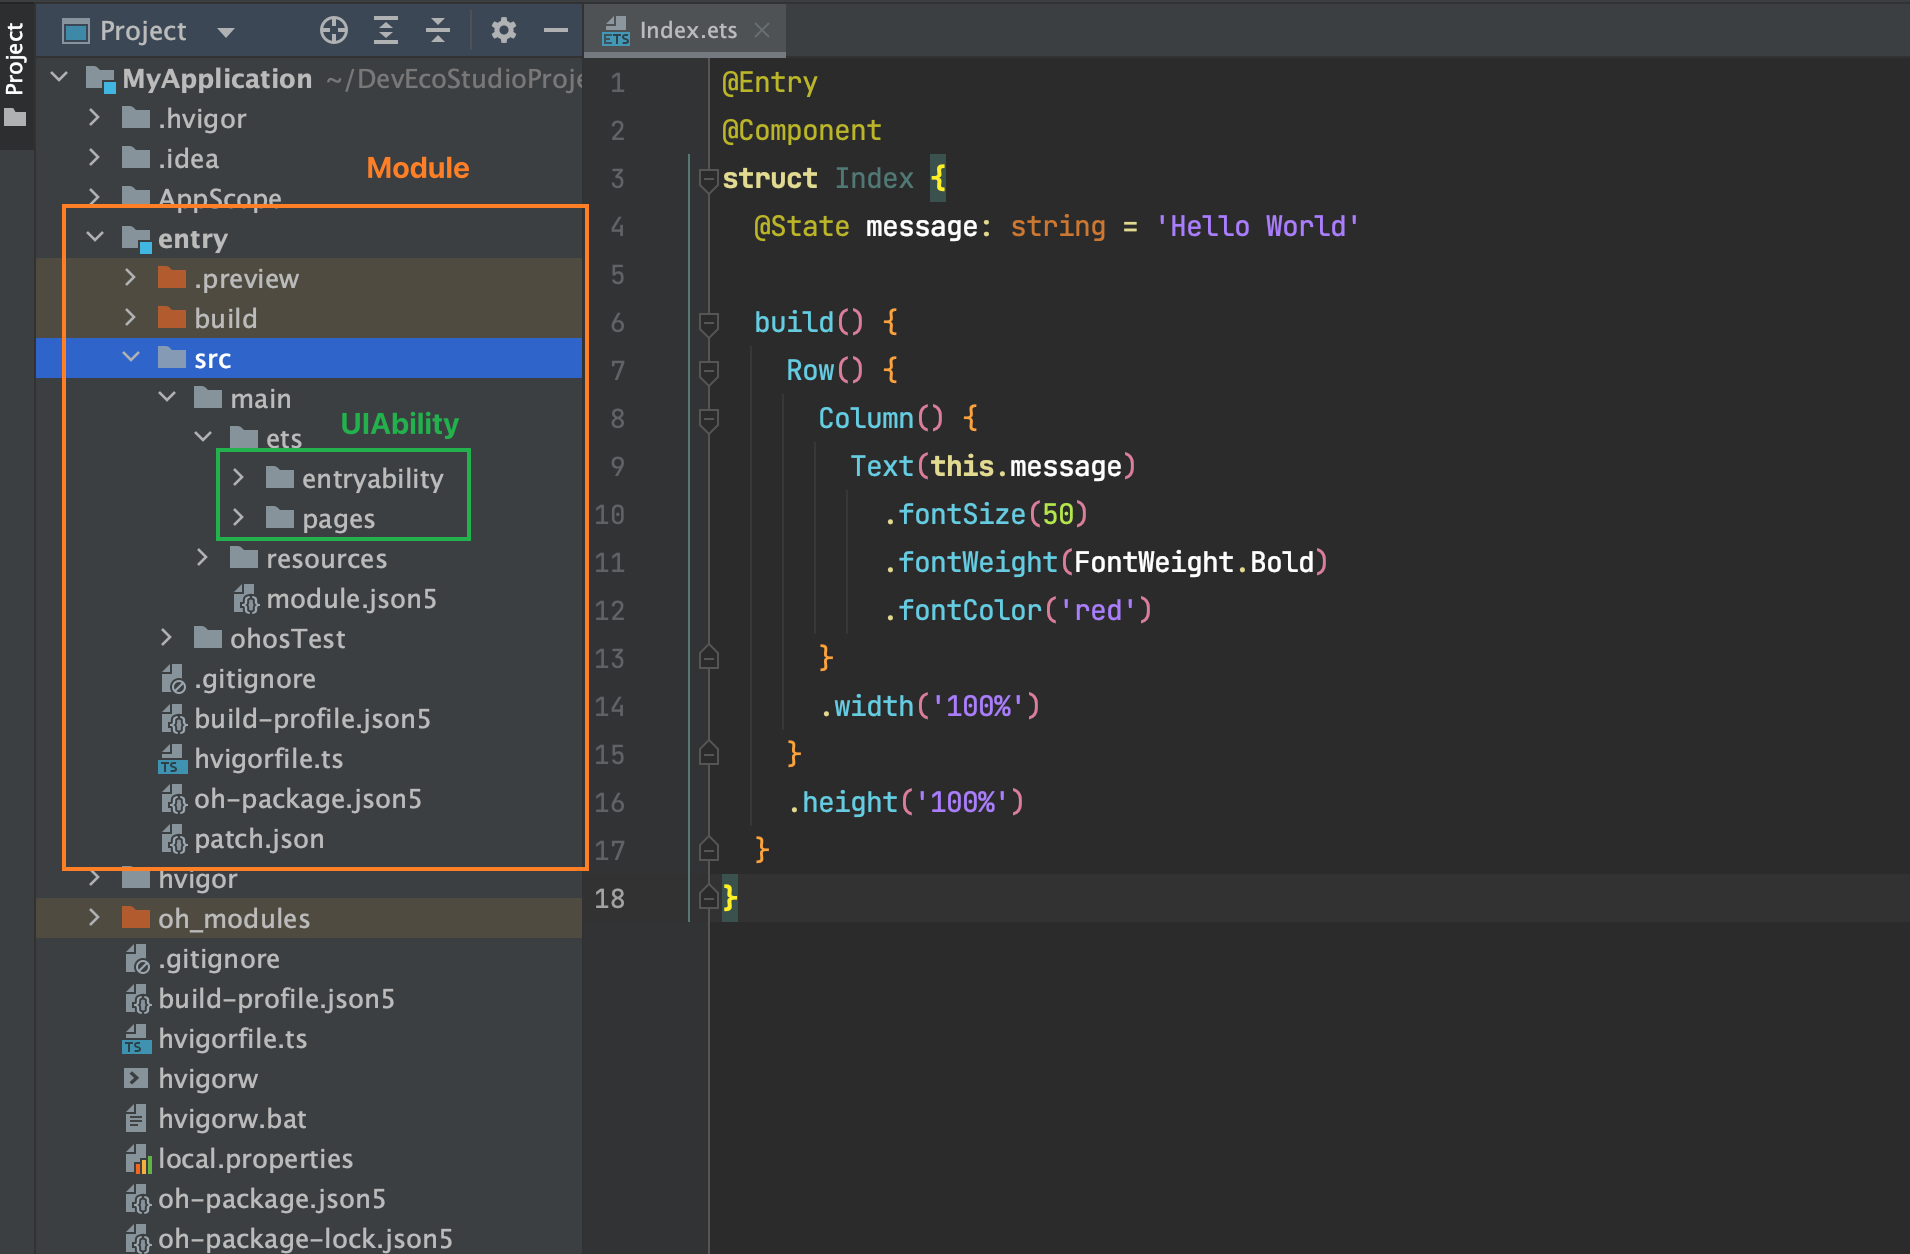Collapse the entry module
This screenshot has width=1910, height=1254.
click(x=95, y=238)
